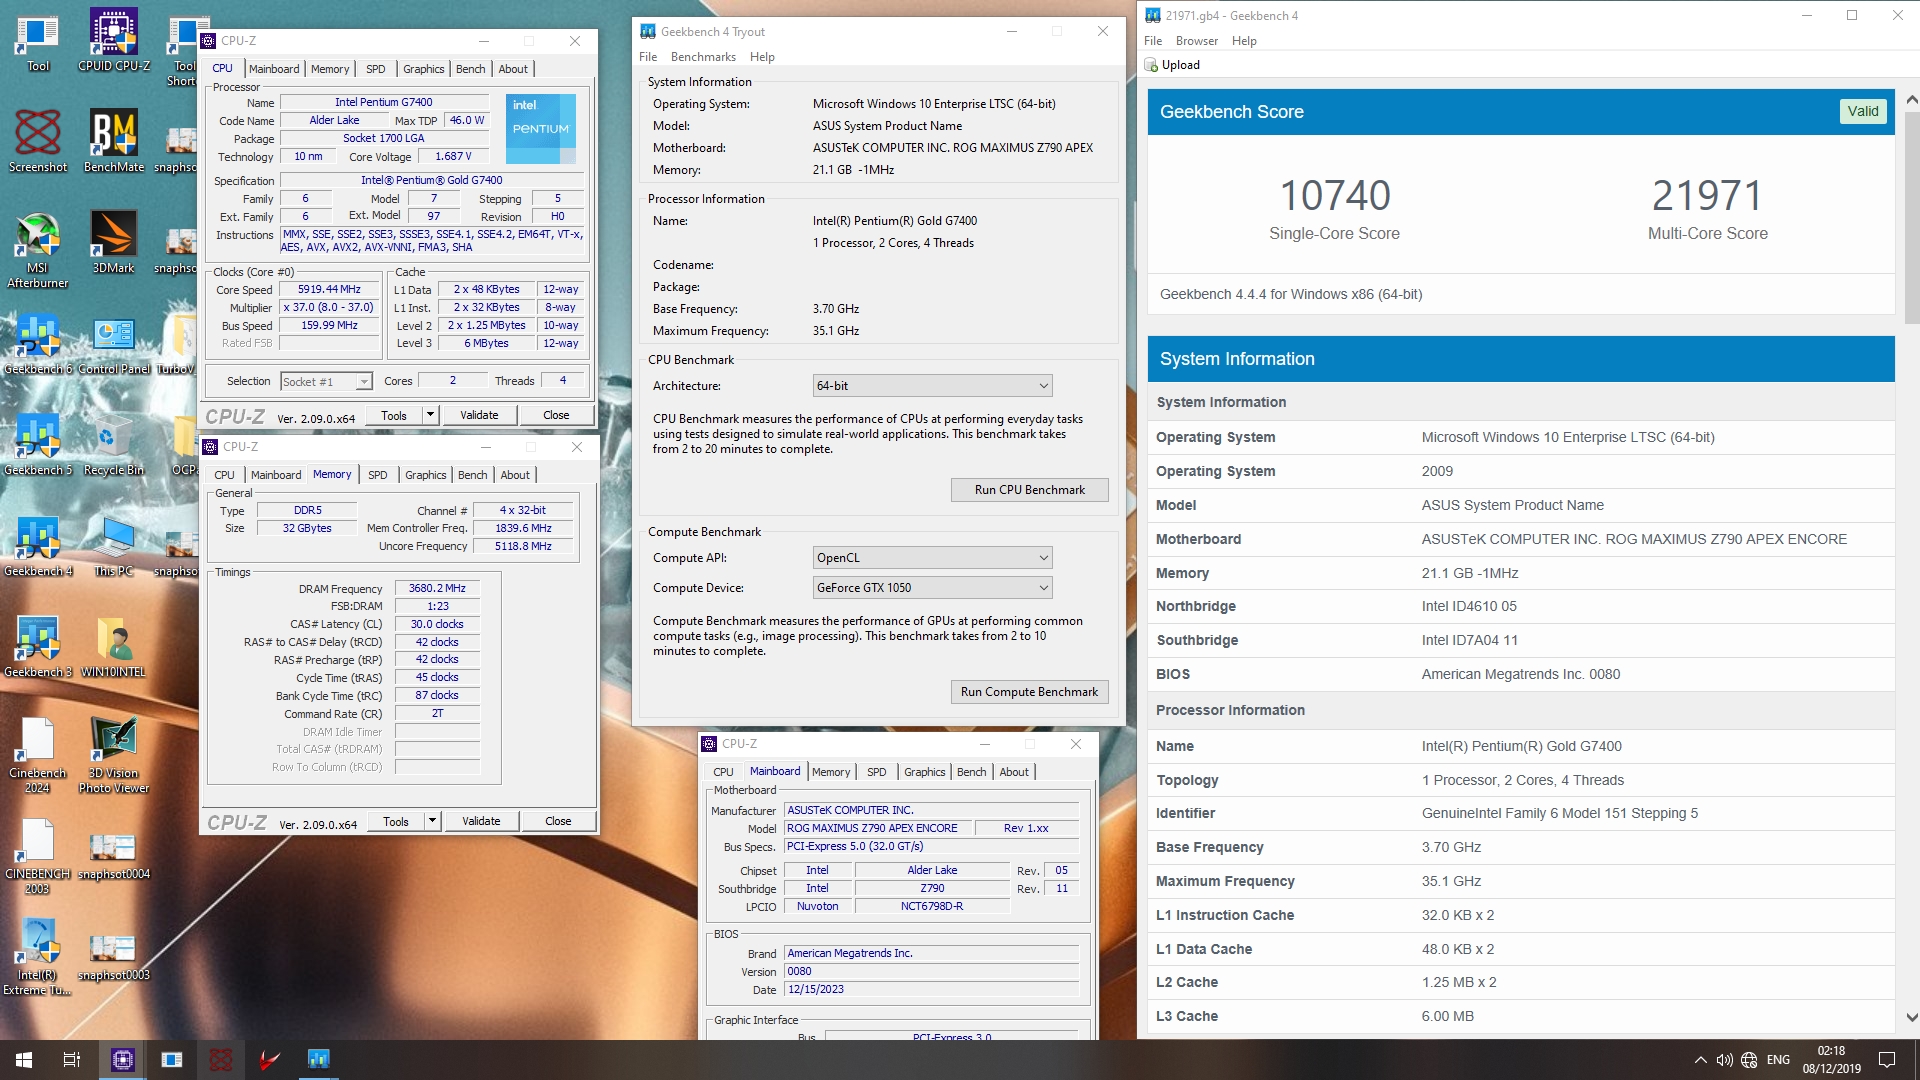Expand the Architecture 64-bit dropdown
This screenshot has height=1080, width=1920.
point(932,386)
